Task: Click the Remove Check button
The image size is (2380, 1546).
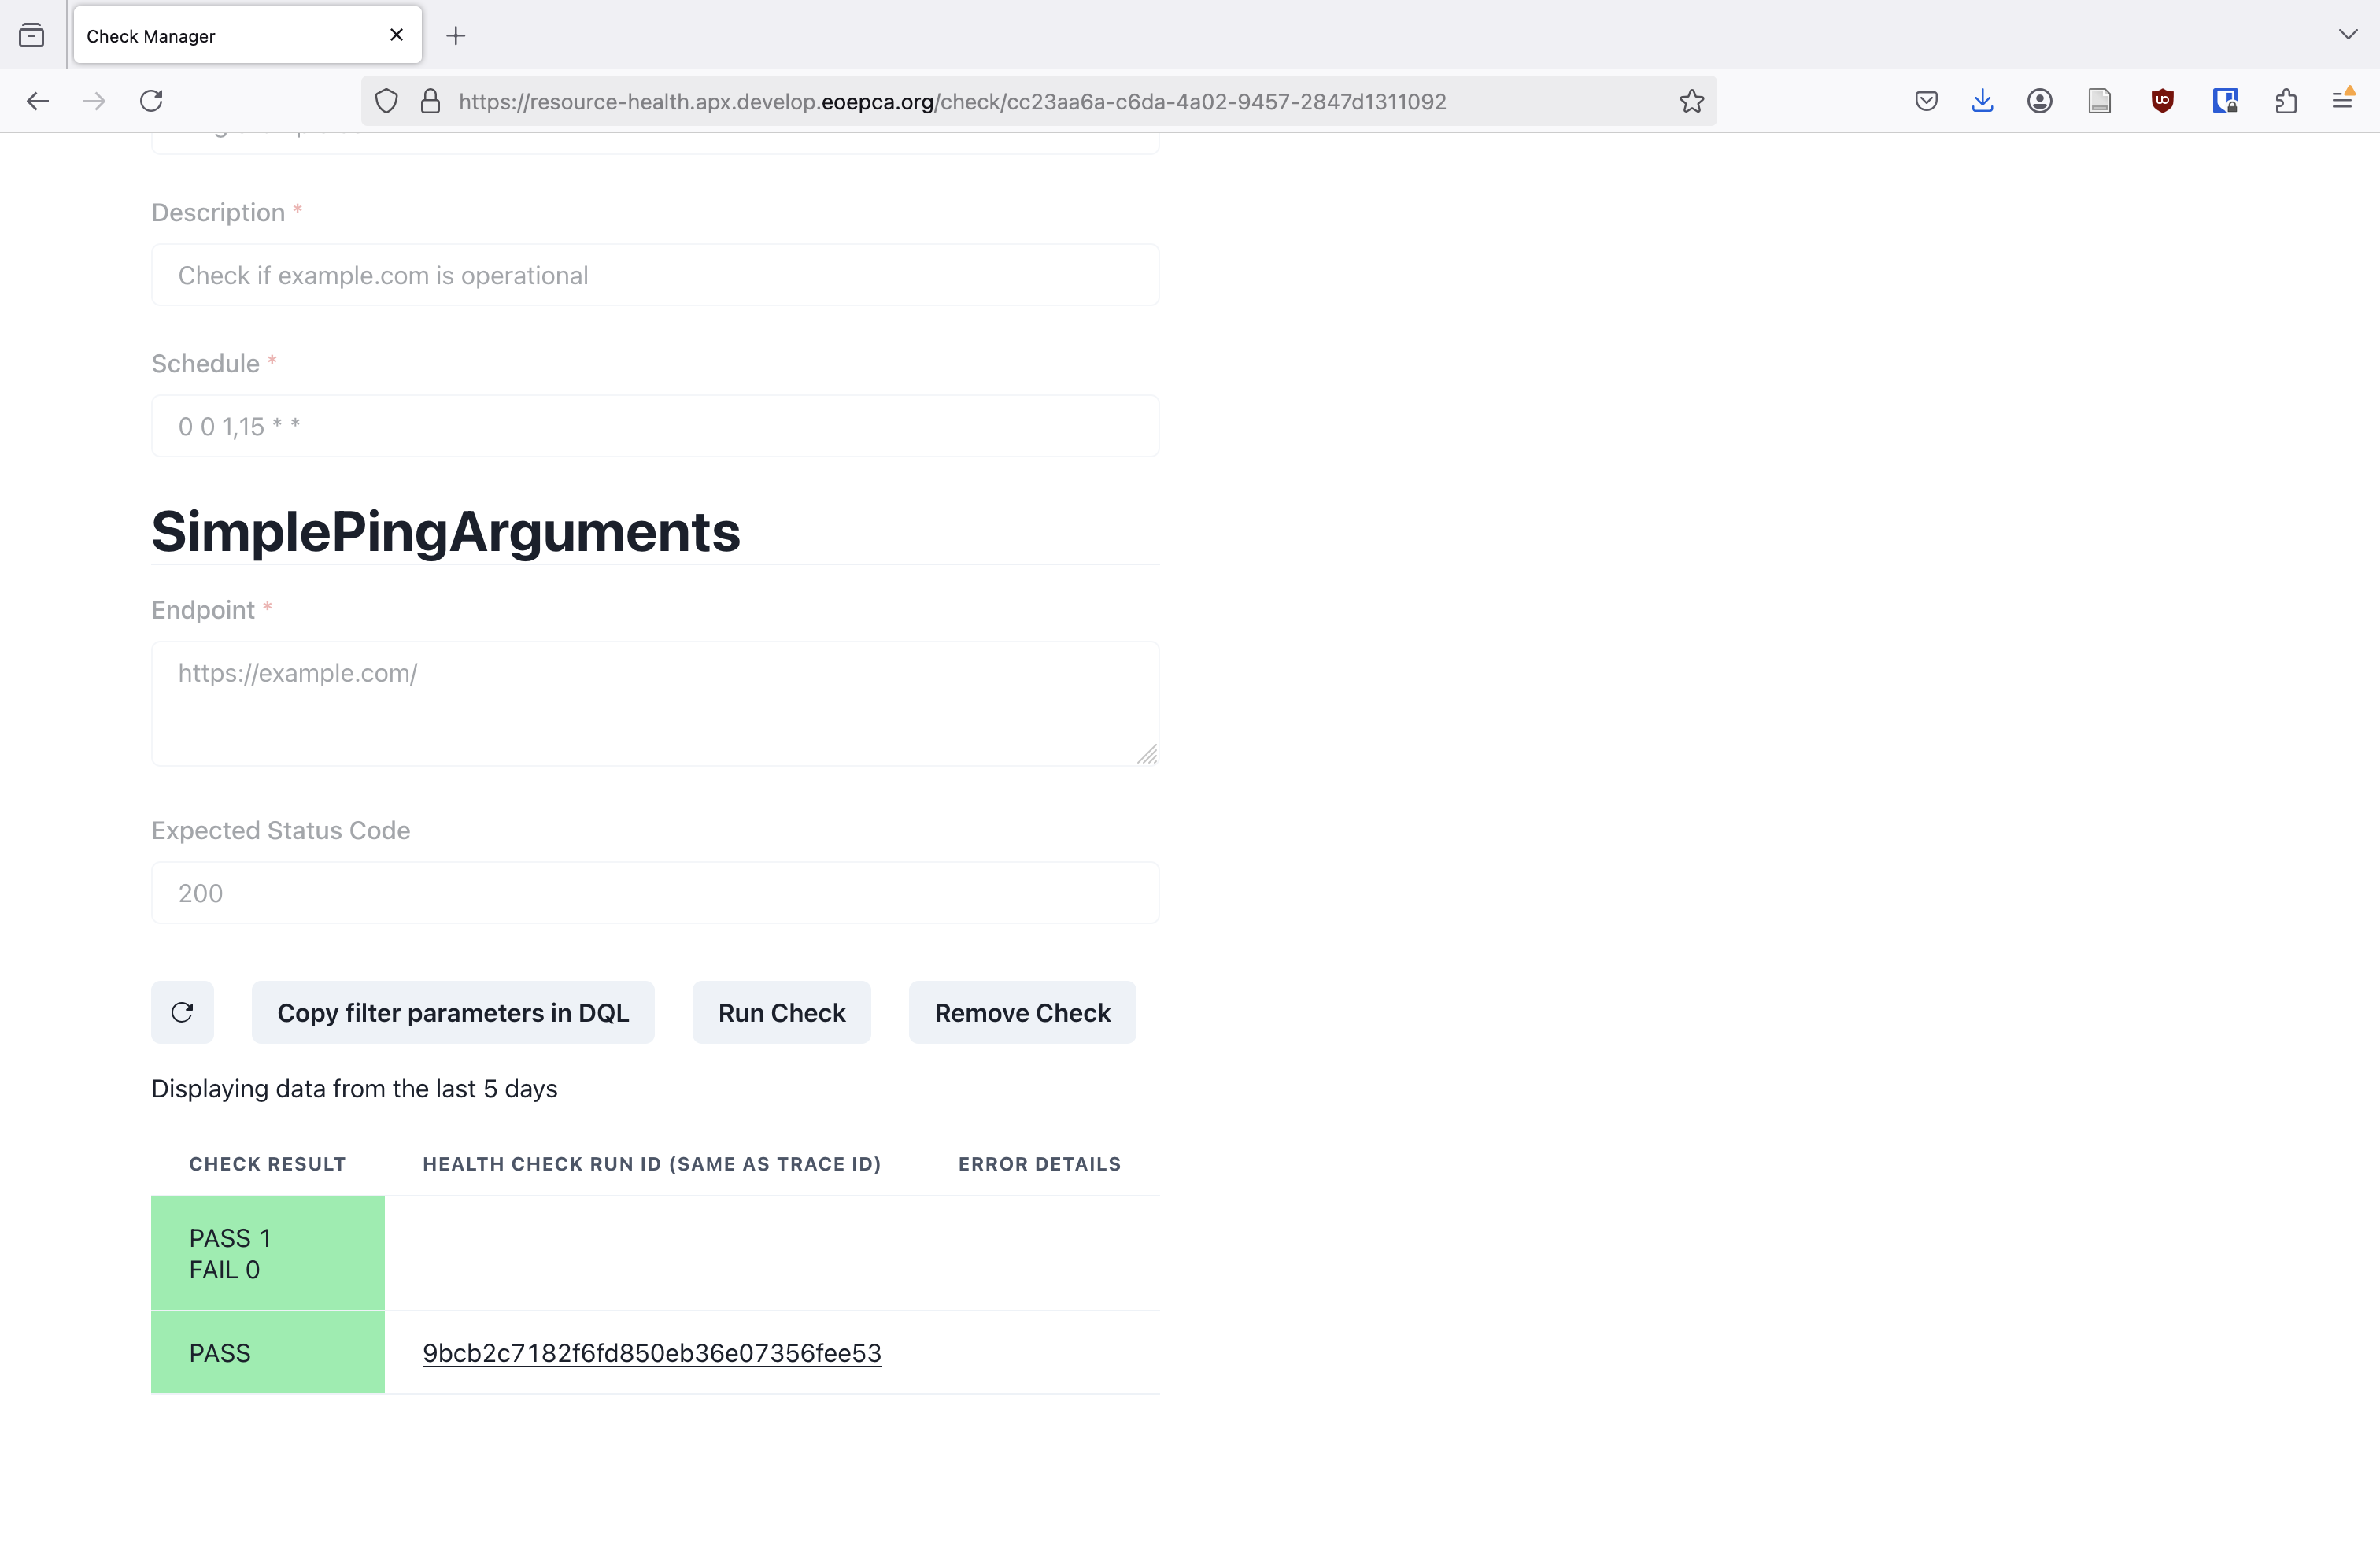Action: (x=1022, y=1012)
